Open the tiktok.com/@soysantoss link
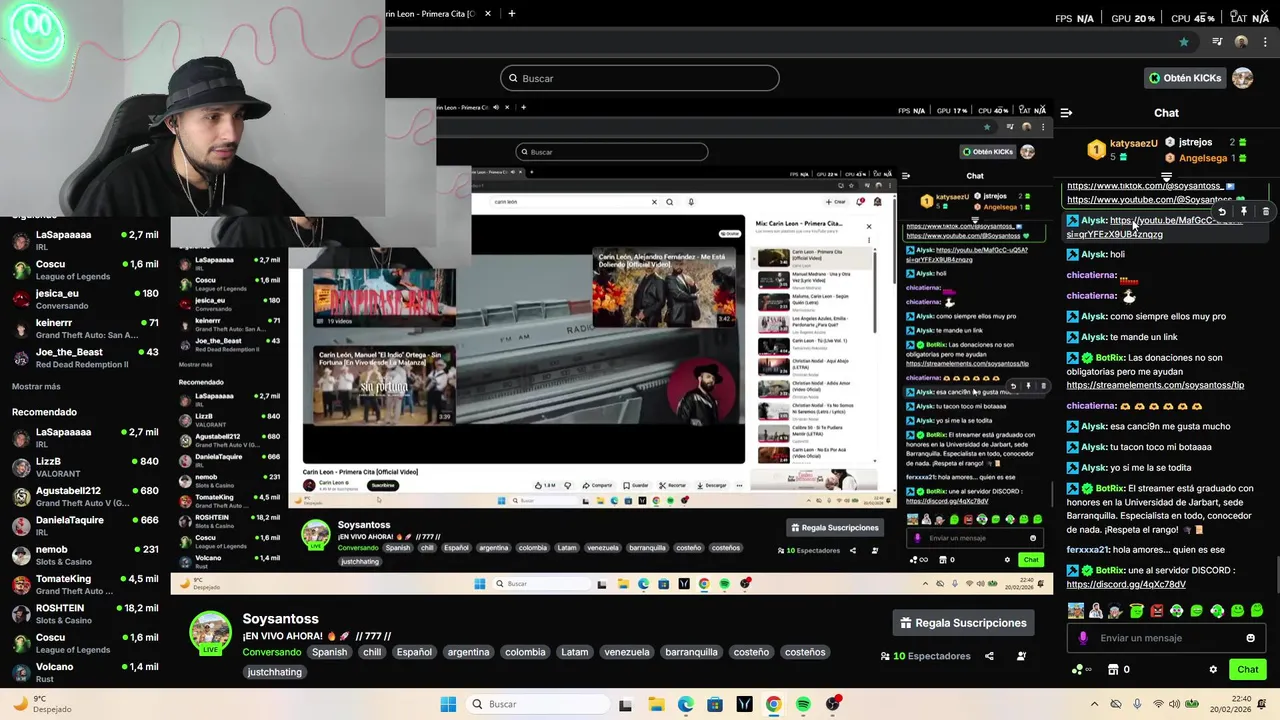 pos(1145,186)
